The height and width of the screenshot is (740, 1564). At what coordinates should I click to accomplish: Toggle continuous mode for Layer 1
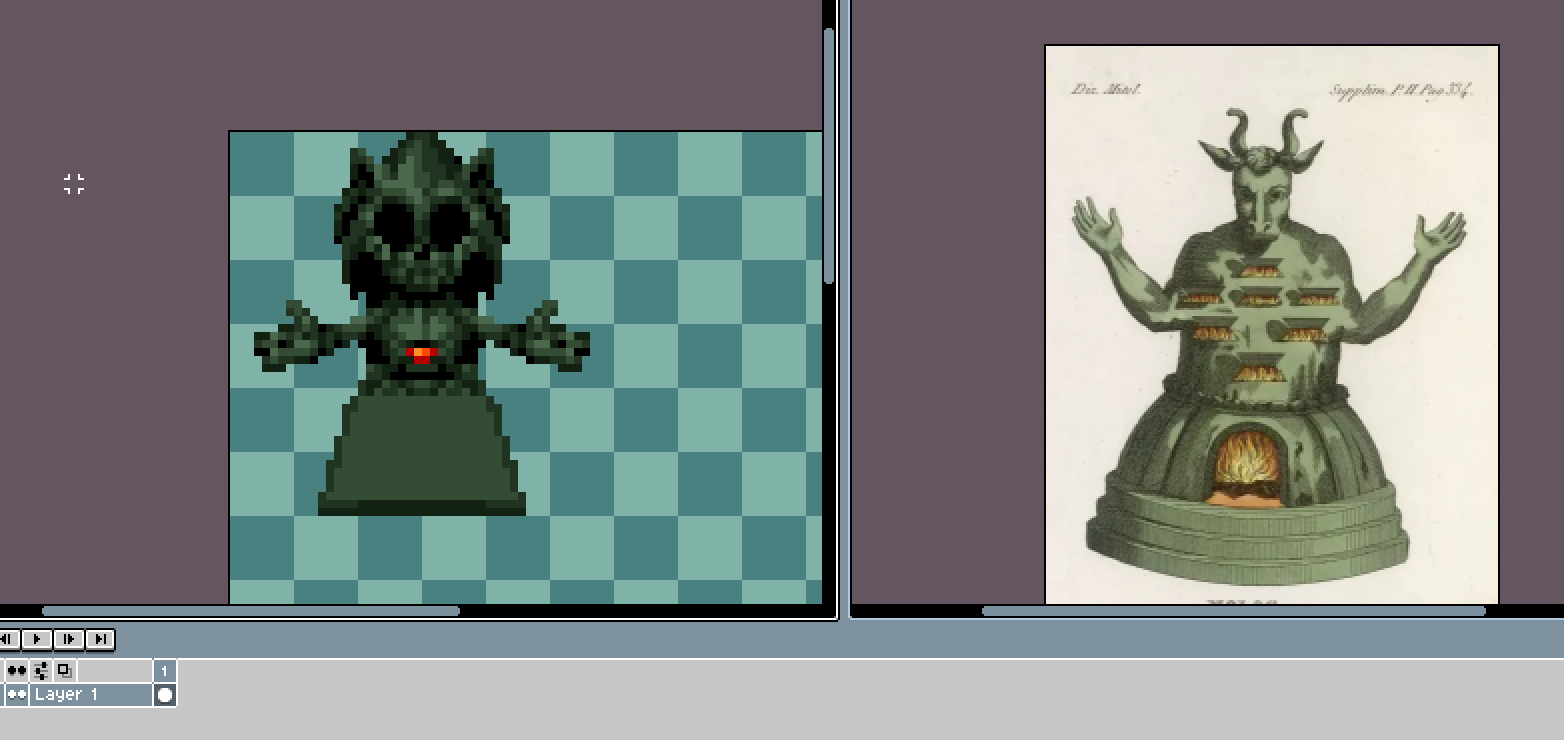click(x=17, y=694)
